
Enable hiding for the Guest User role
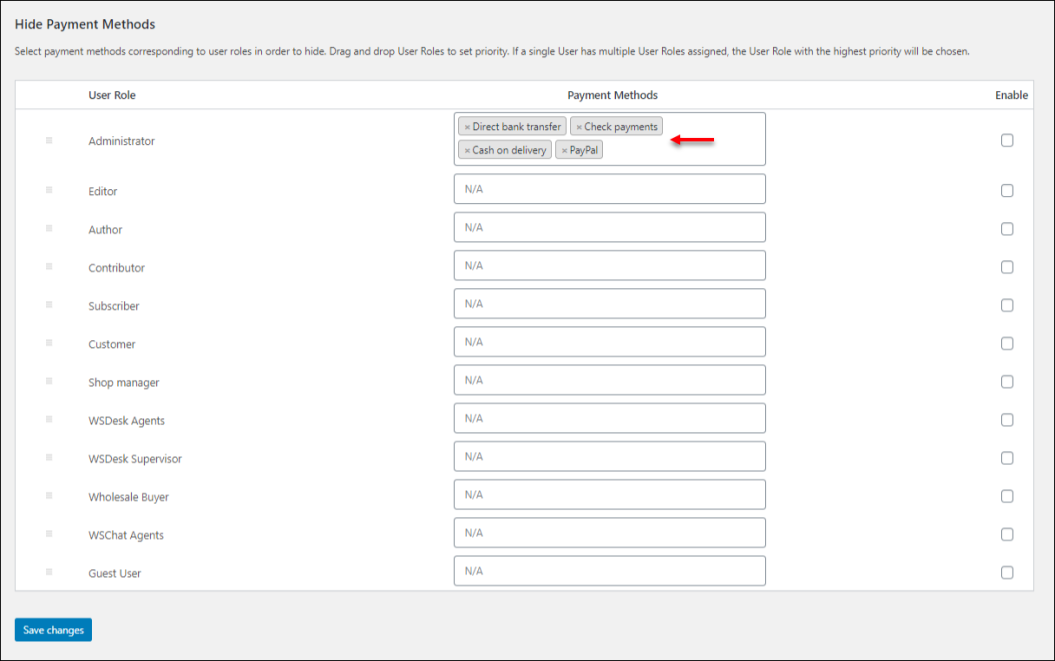point(1007,571)
